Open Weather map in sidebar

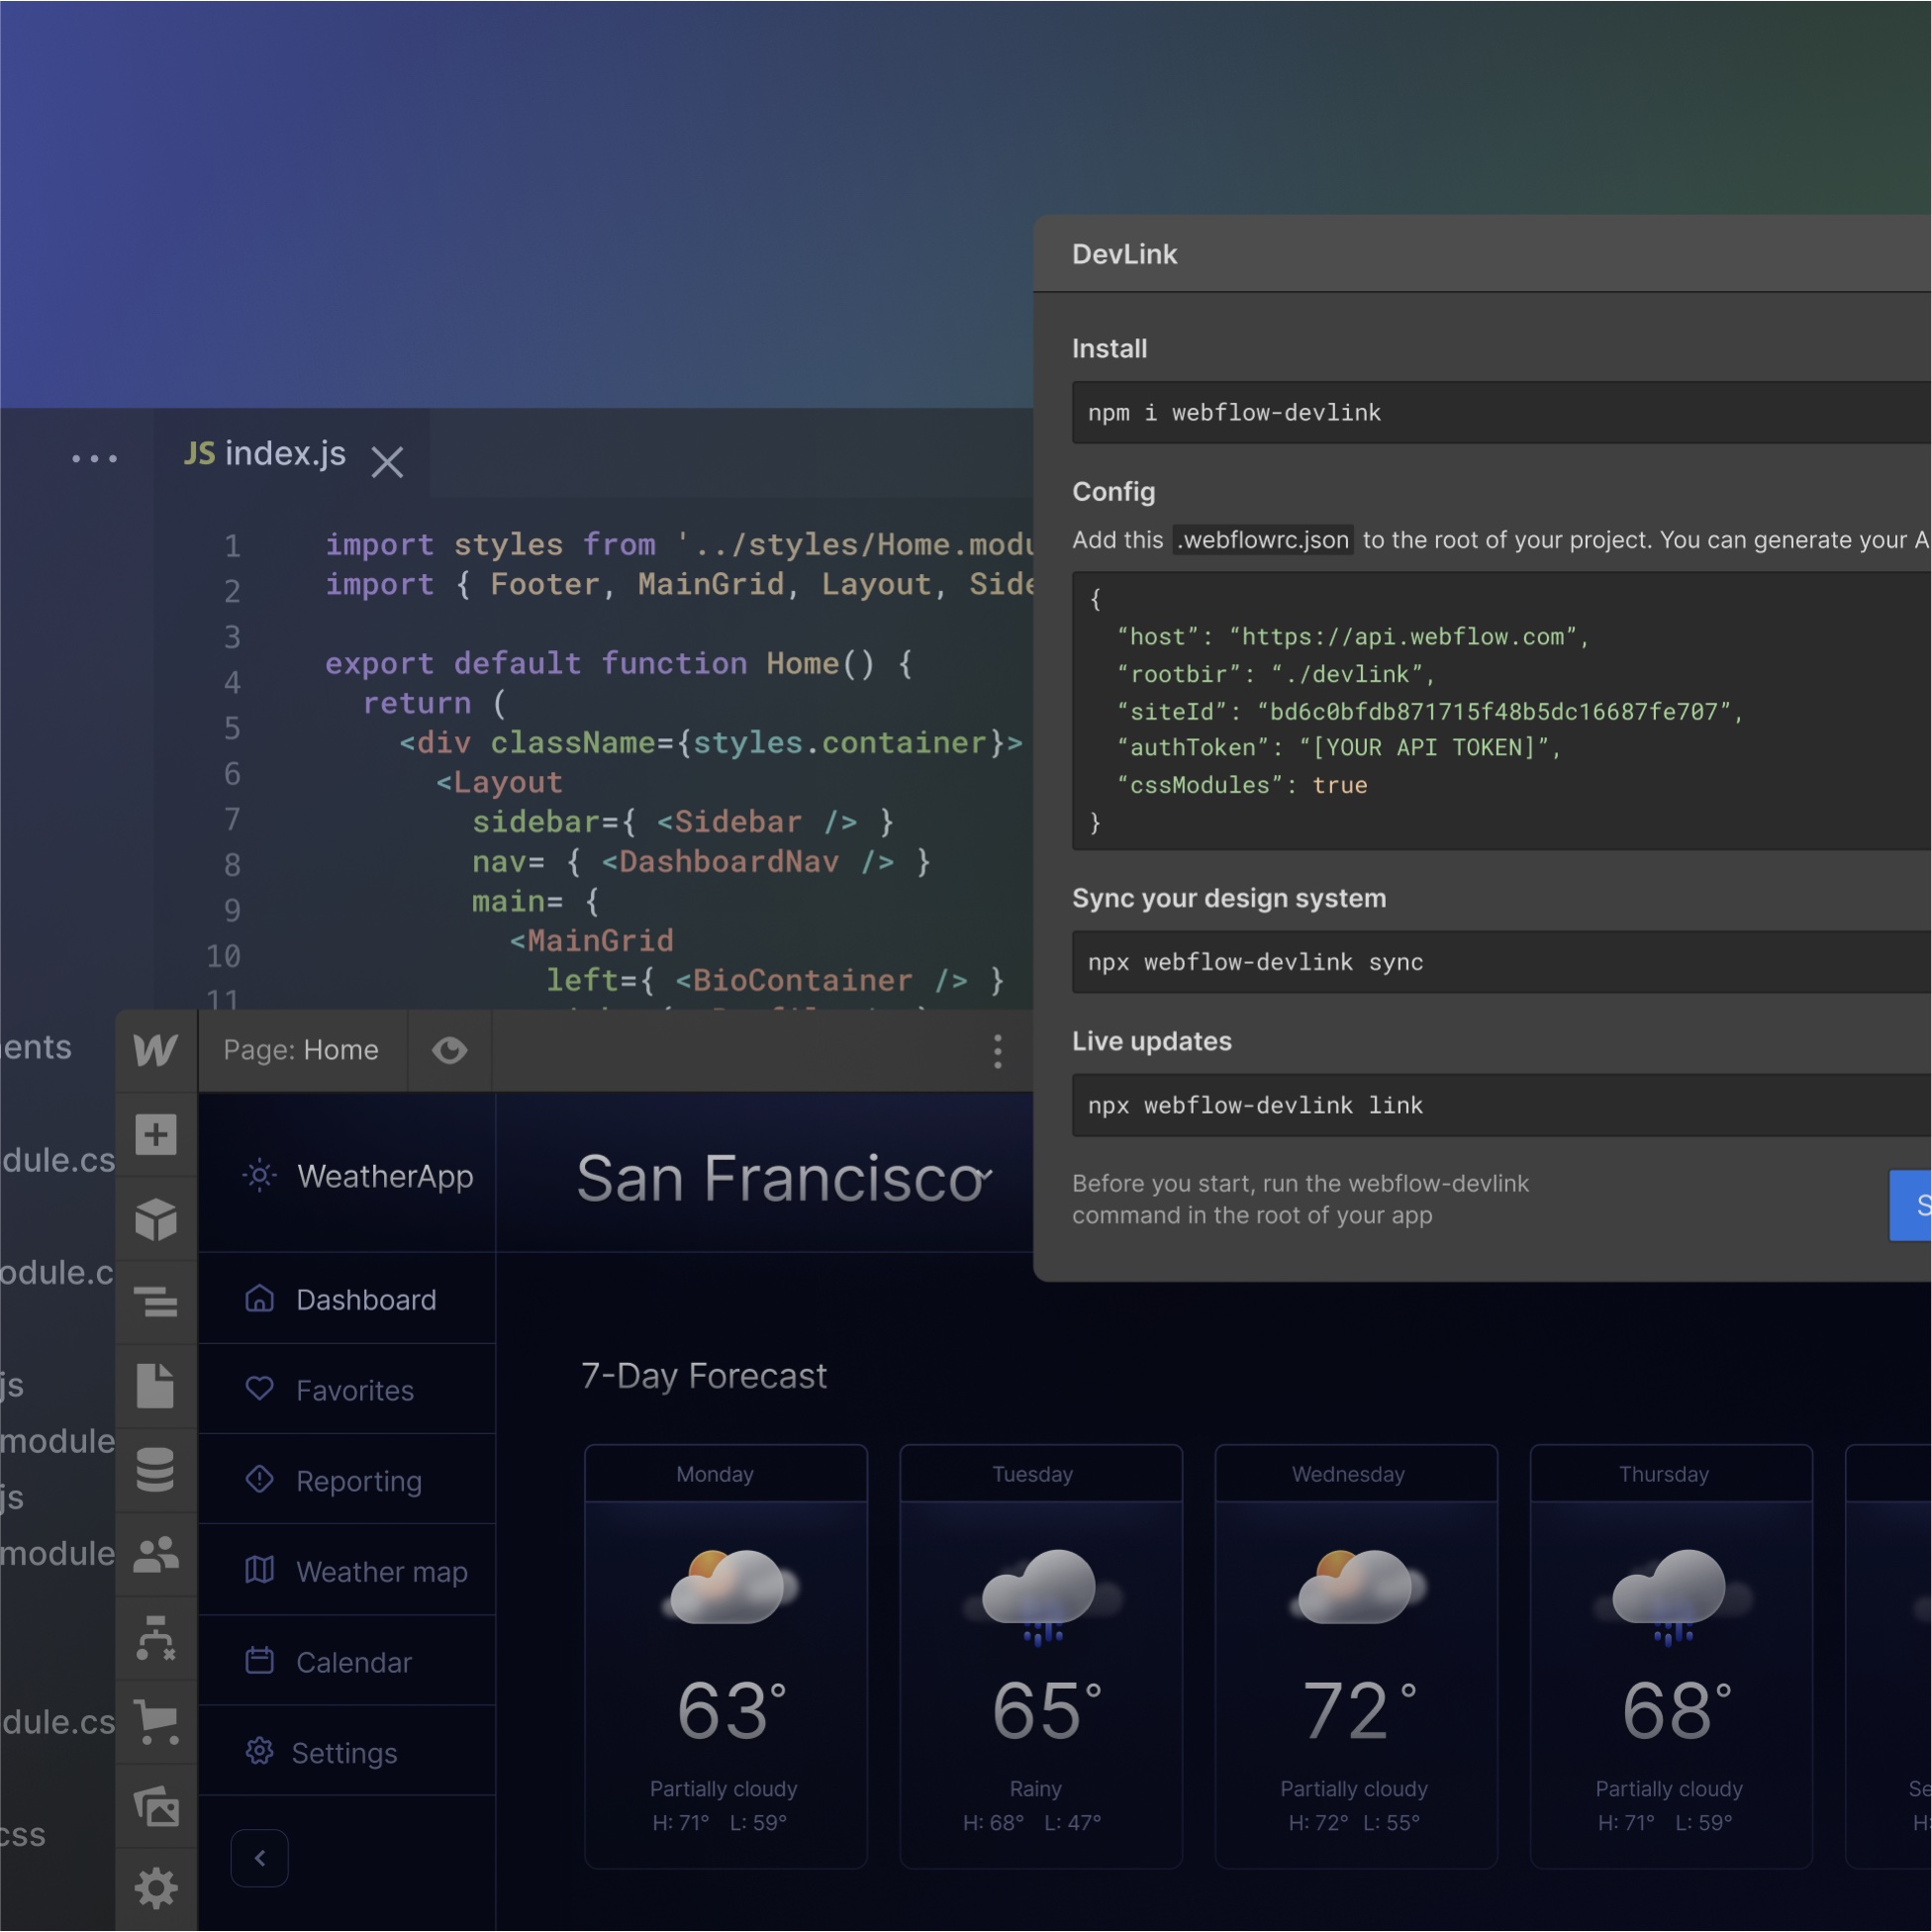[380, 1571]
